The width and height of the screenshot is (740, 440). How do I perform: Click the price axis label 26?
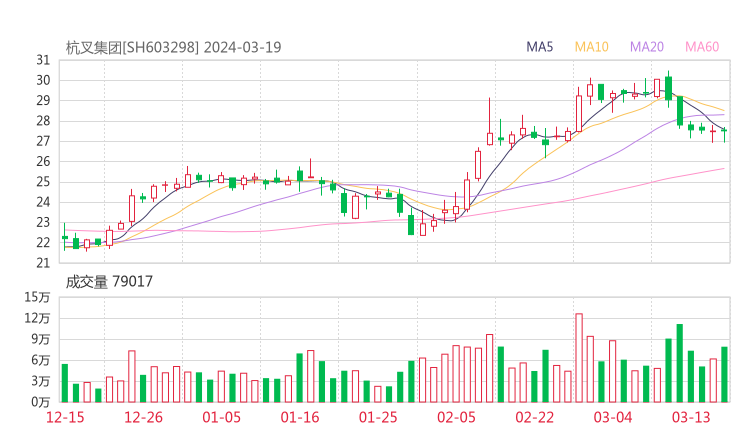(x=43, y=161)
